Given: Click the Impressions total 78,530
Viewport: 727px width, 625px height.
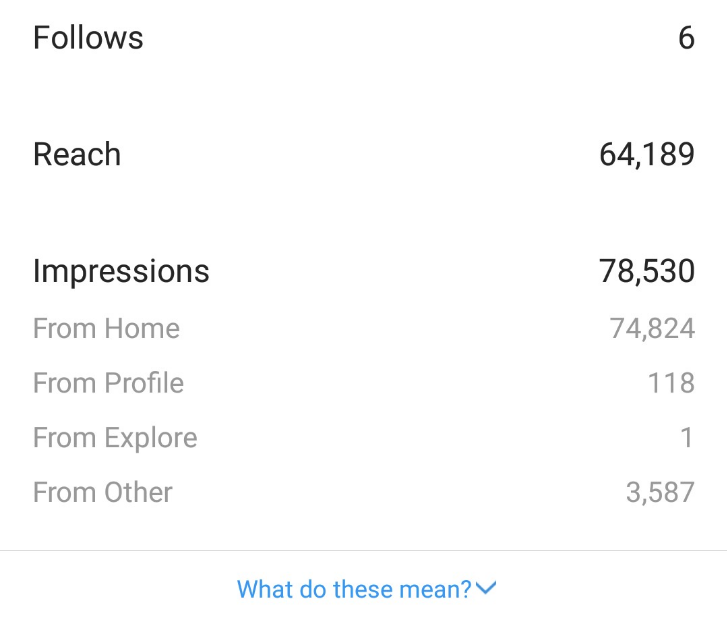Looking at the screenshot, I should (647, 271).
